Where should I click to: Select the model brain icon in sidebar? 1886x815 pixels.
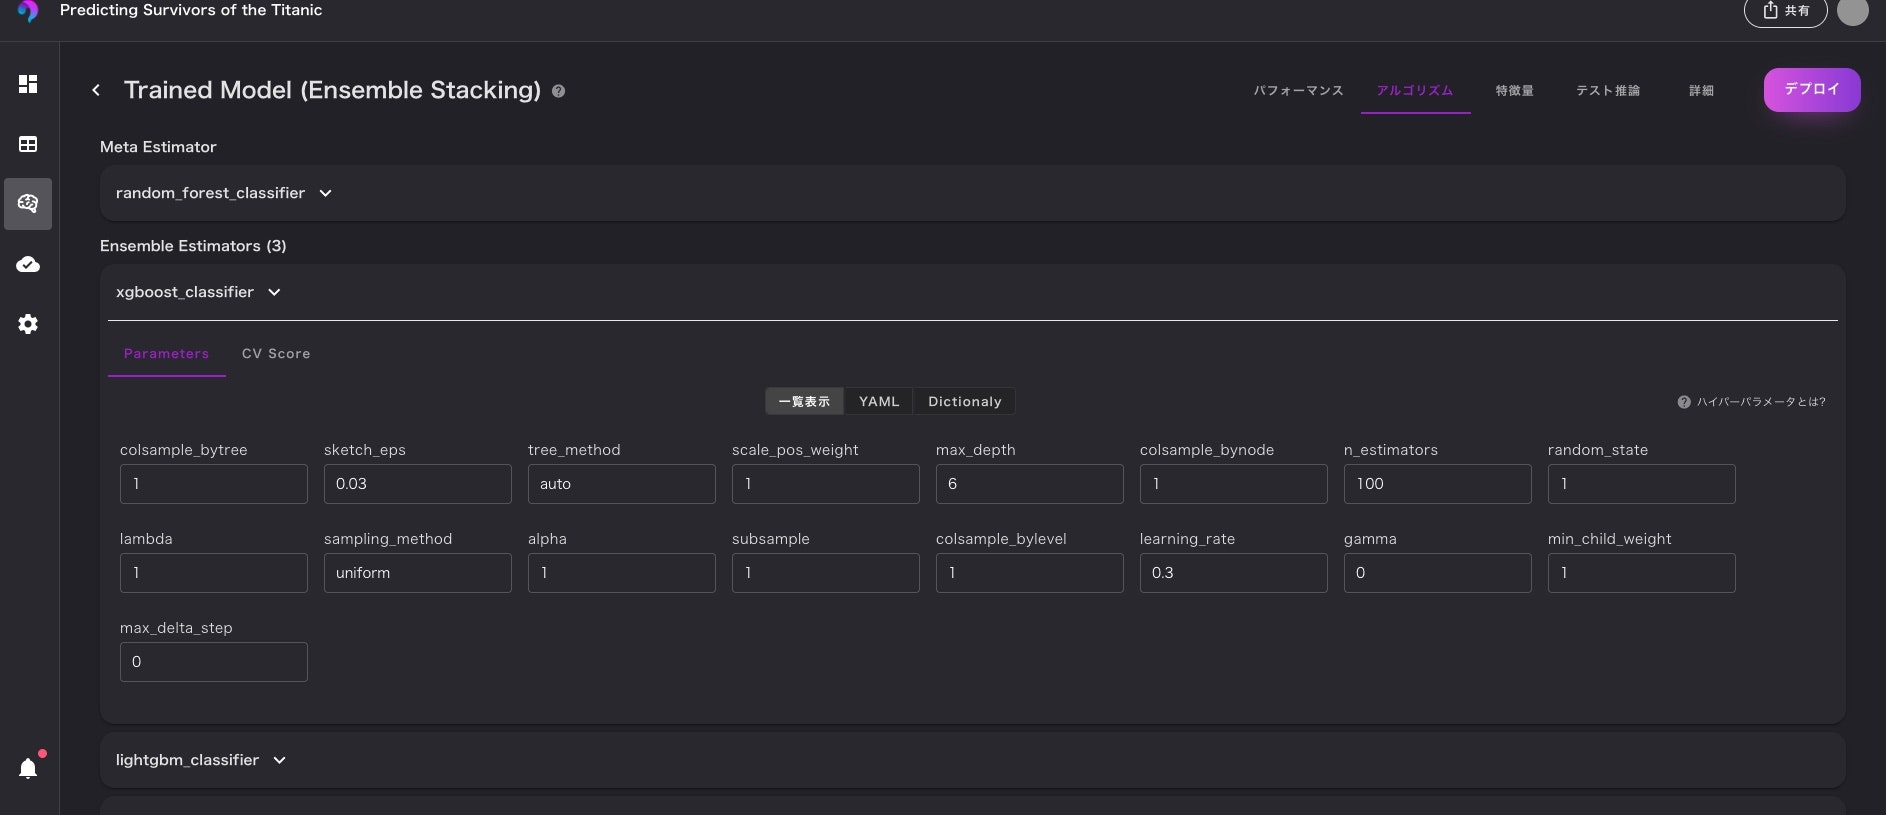click(28, 204)
